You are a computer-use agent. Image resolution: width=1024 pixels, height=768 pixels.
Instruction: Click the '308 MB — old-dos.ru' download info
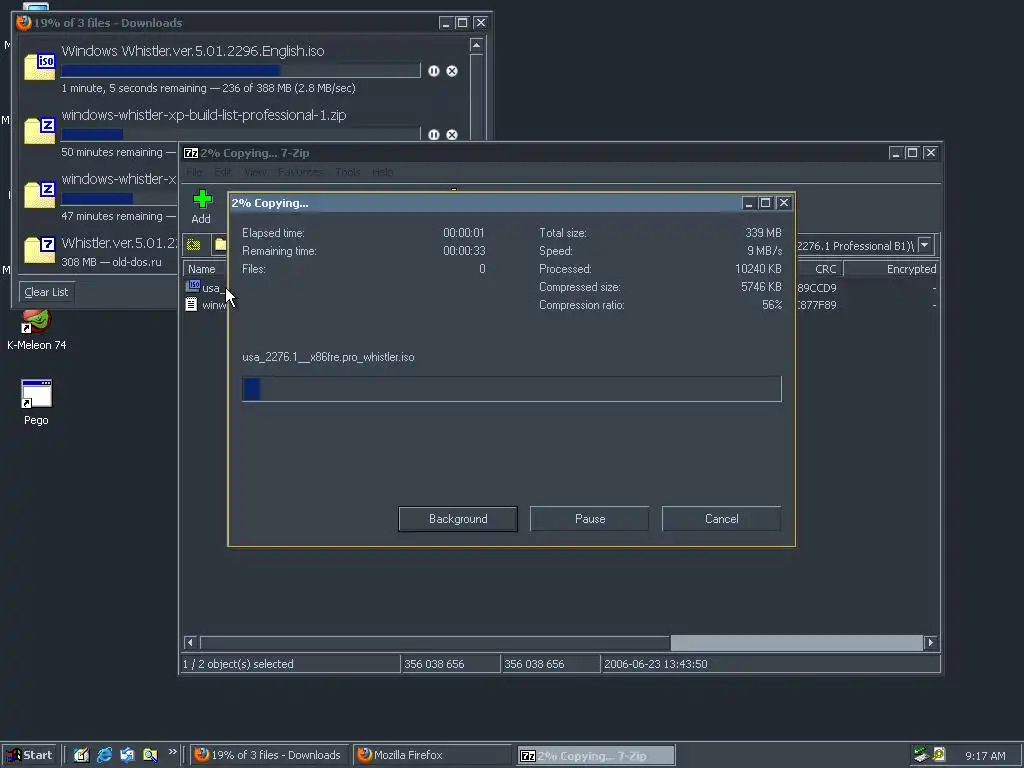click(111, 262)
